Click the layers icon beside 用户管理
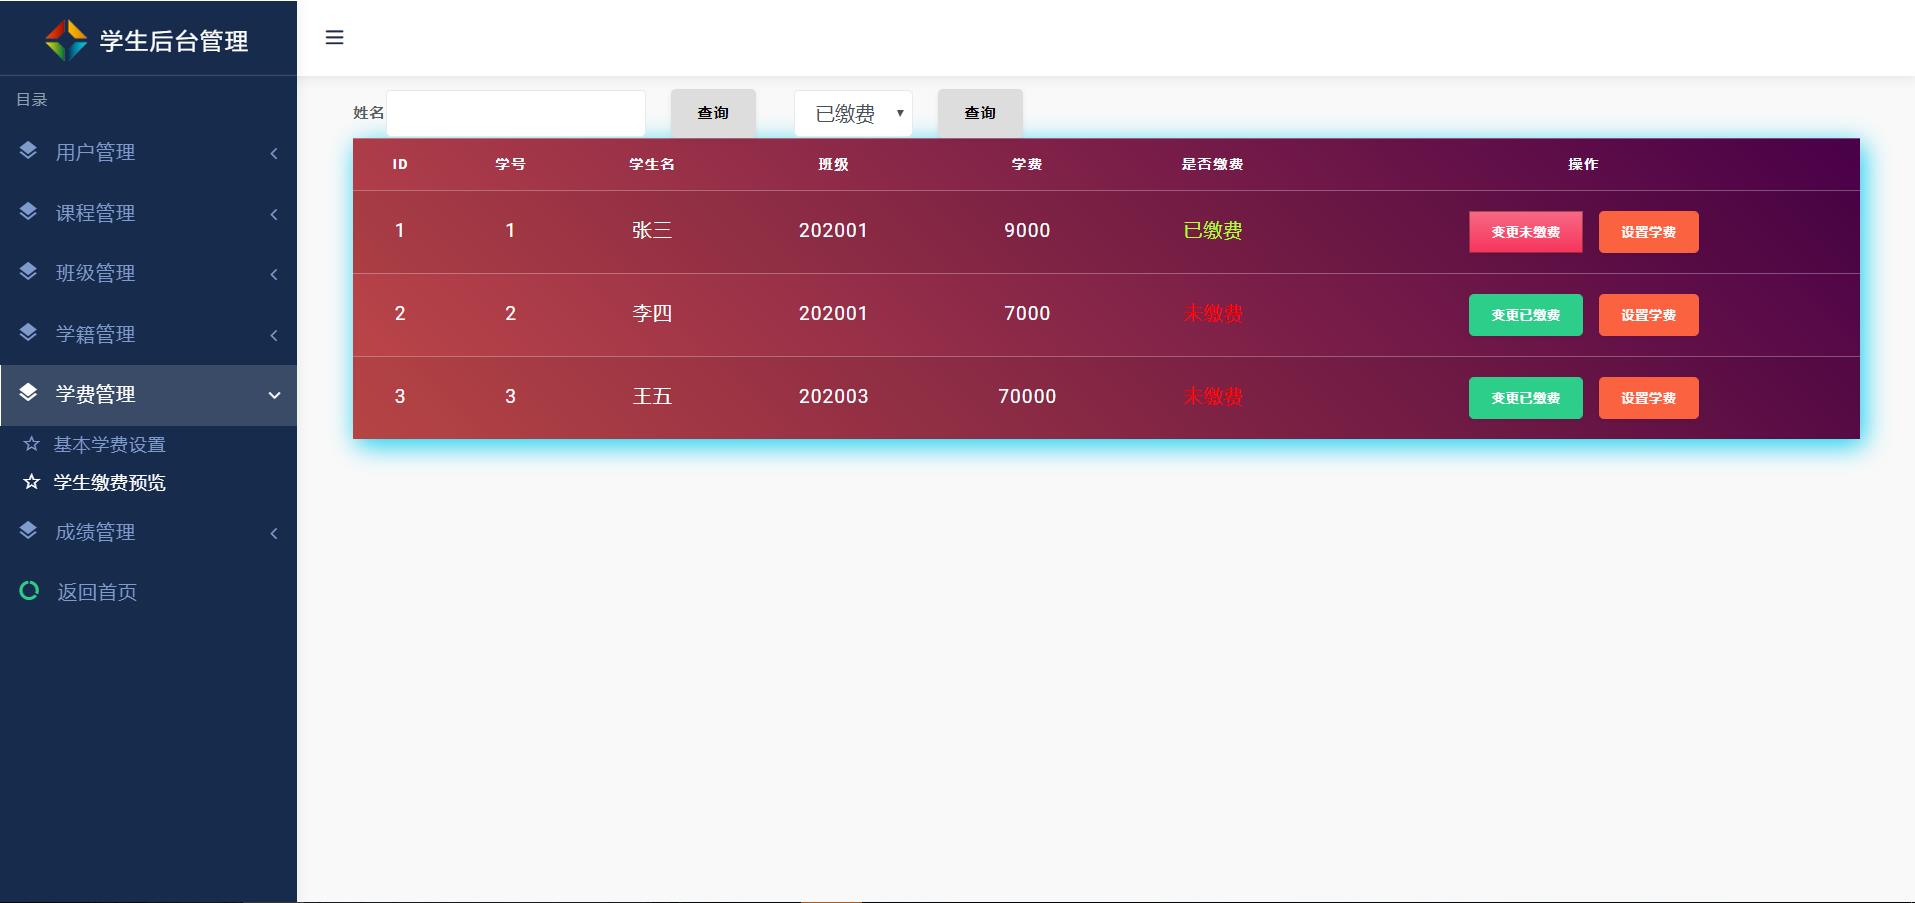 click(x=28, y=151)
